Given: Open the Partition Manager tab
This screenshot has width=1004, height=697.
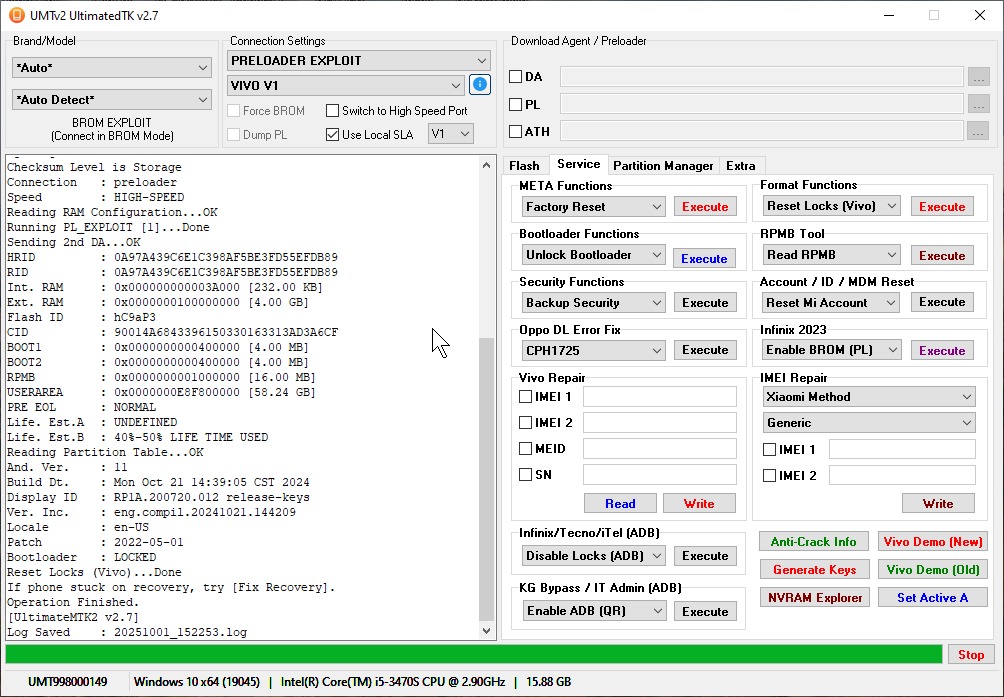Looking at the screenshot, I should (x=663, y=166).
